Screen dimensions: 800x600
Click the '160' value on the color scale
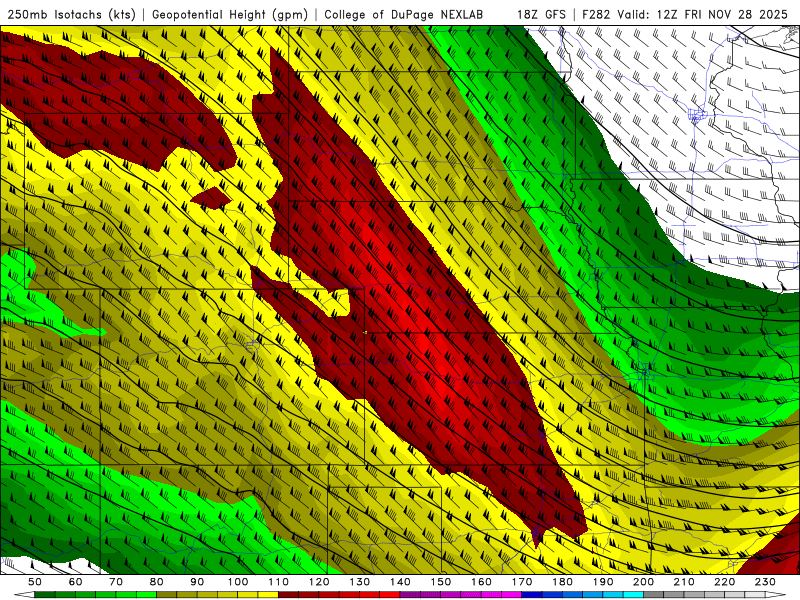click(482, 582)
